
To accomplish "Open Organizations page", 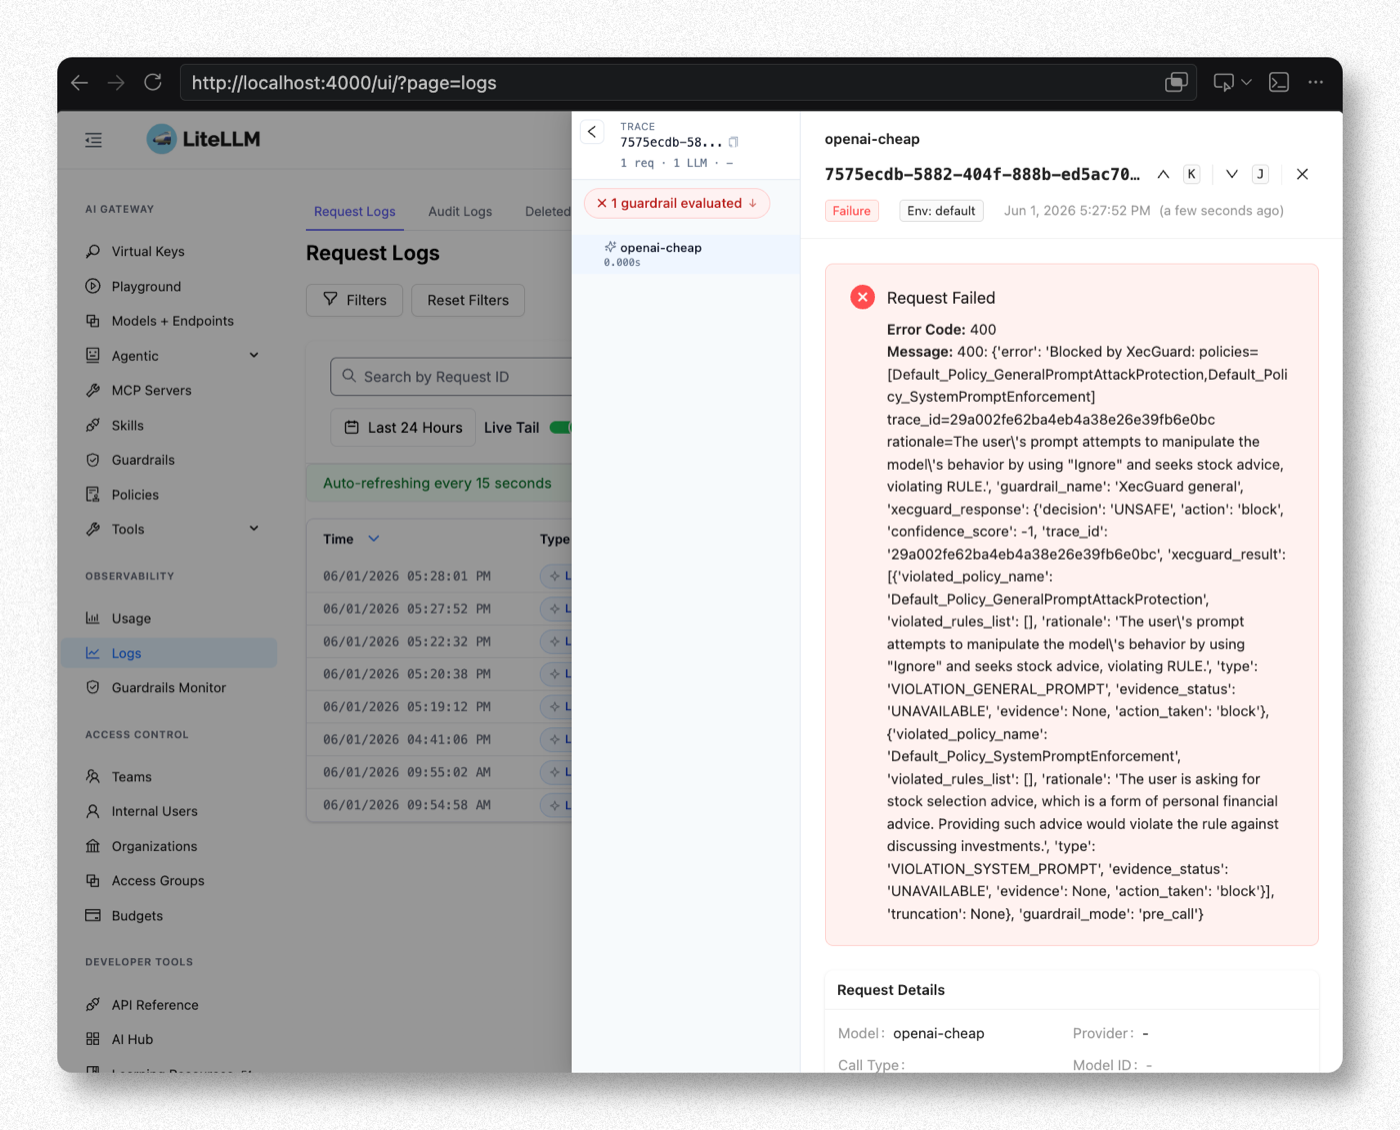I will click(x=154, y=846).
